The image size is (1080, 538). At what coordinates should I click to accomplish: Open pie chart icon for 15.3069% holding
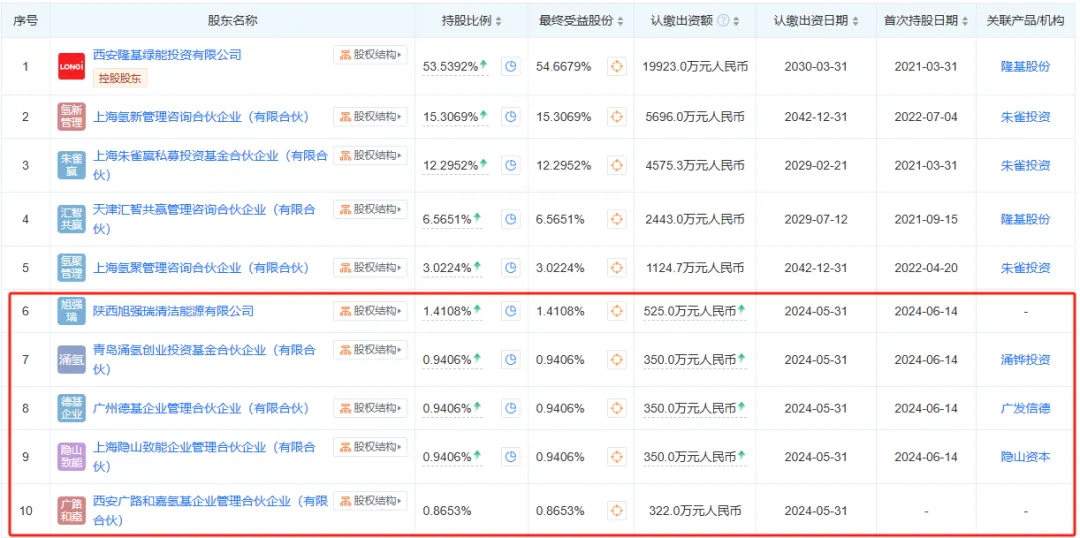[510, 117]
